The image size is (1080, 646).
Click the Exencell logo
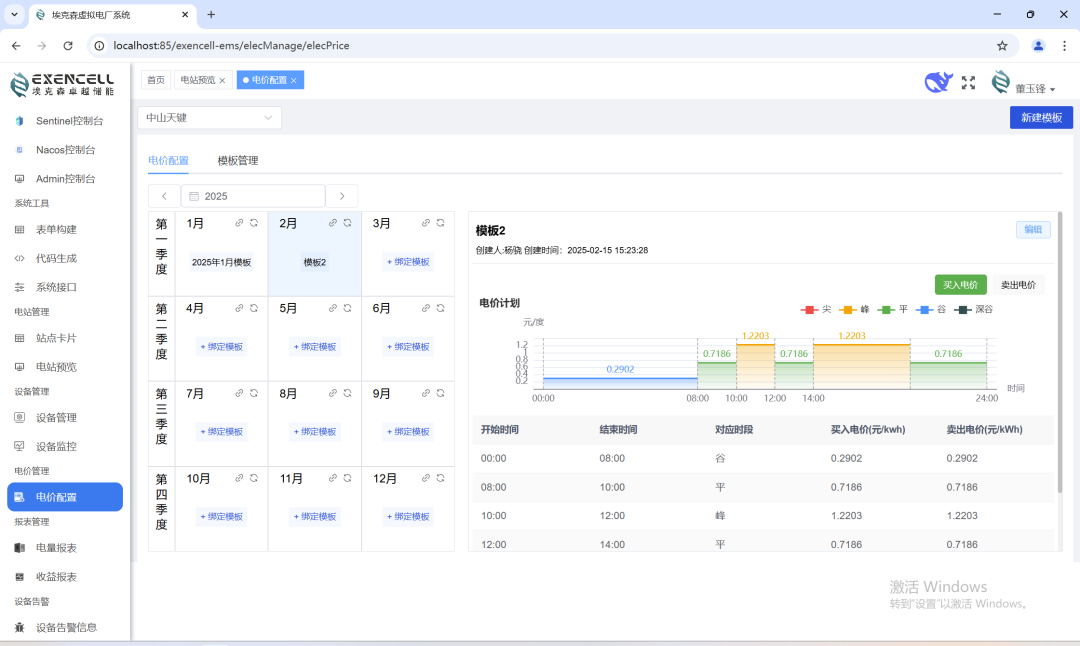pyautogui.click(x=62, y=84)
